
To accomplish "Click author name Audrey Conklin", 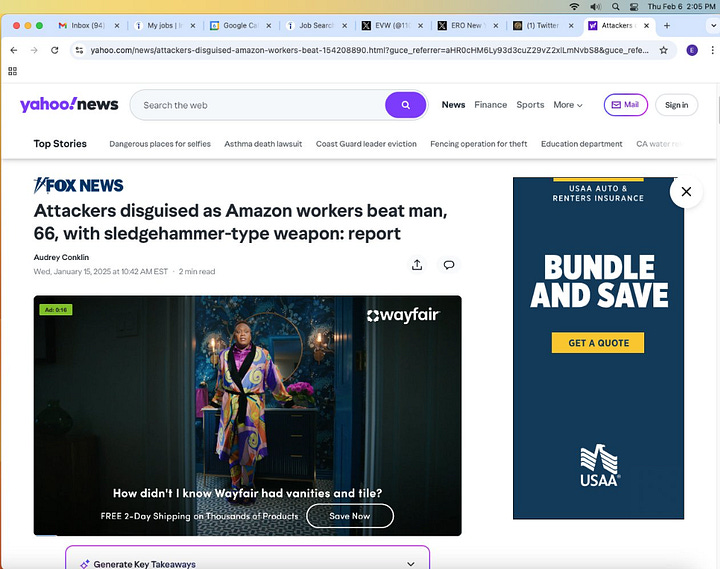I will click(61, 257).
